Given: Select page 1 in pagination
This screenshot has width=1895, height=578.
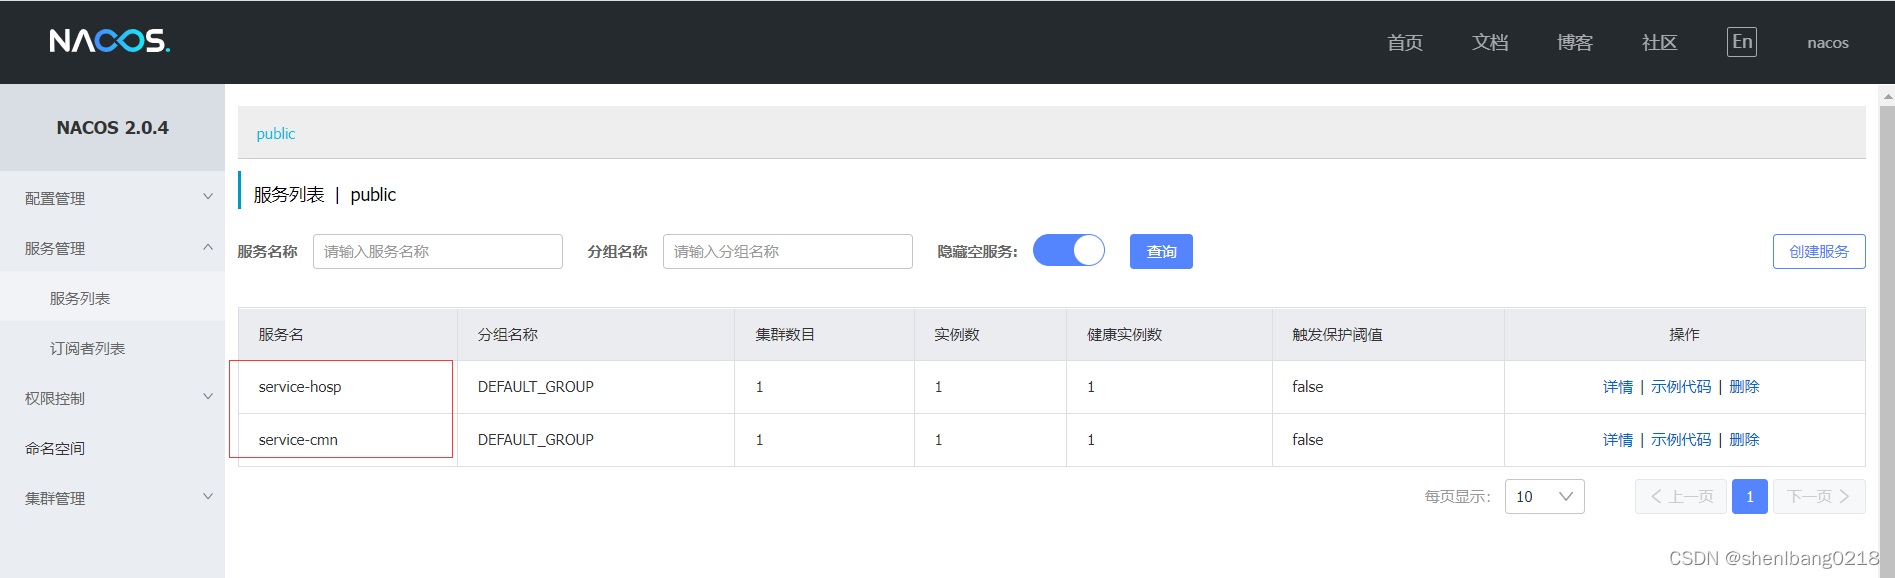Looking at the screenshot, I should click(1750, 496).
